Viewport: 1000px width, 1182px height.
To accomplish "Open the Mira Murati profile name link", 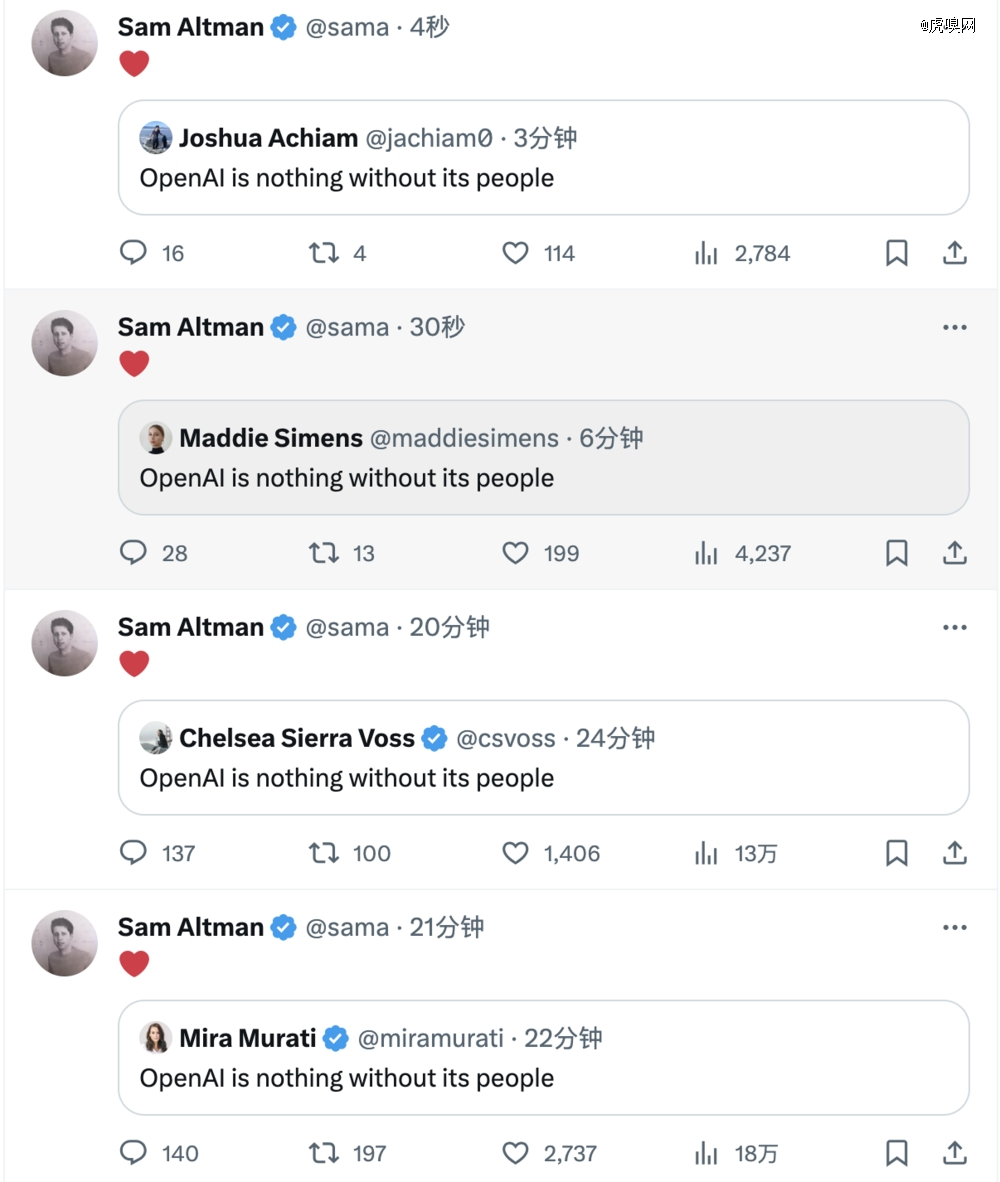I will coord(248,1038).
